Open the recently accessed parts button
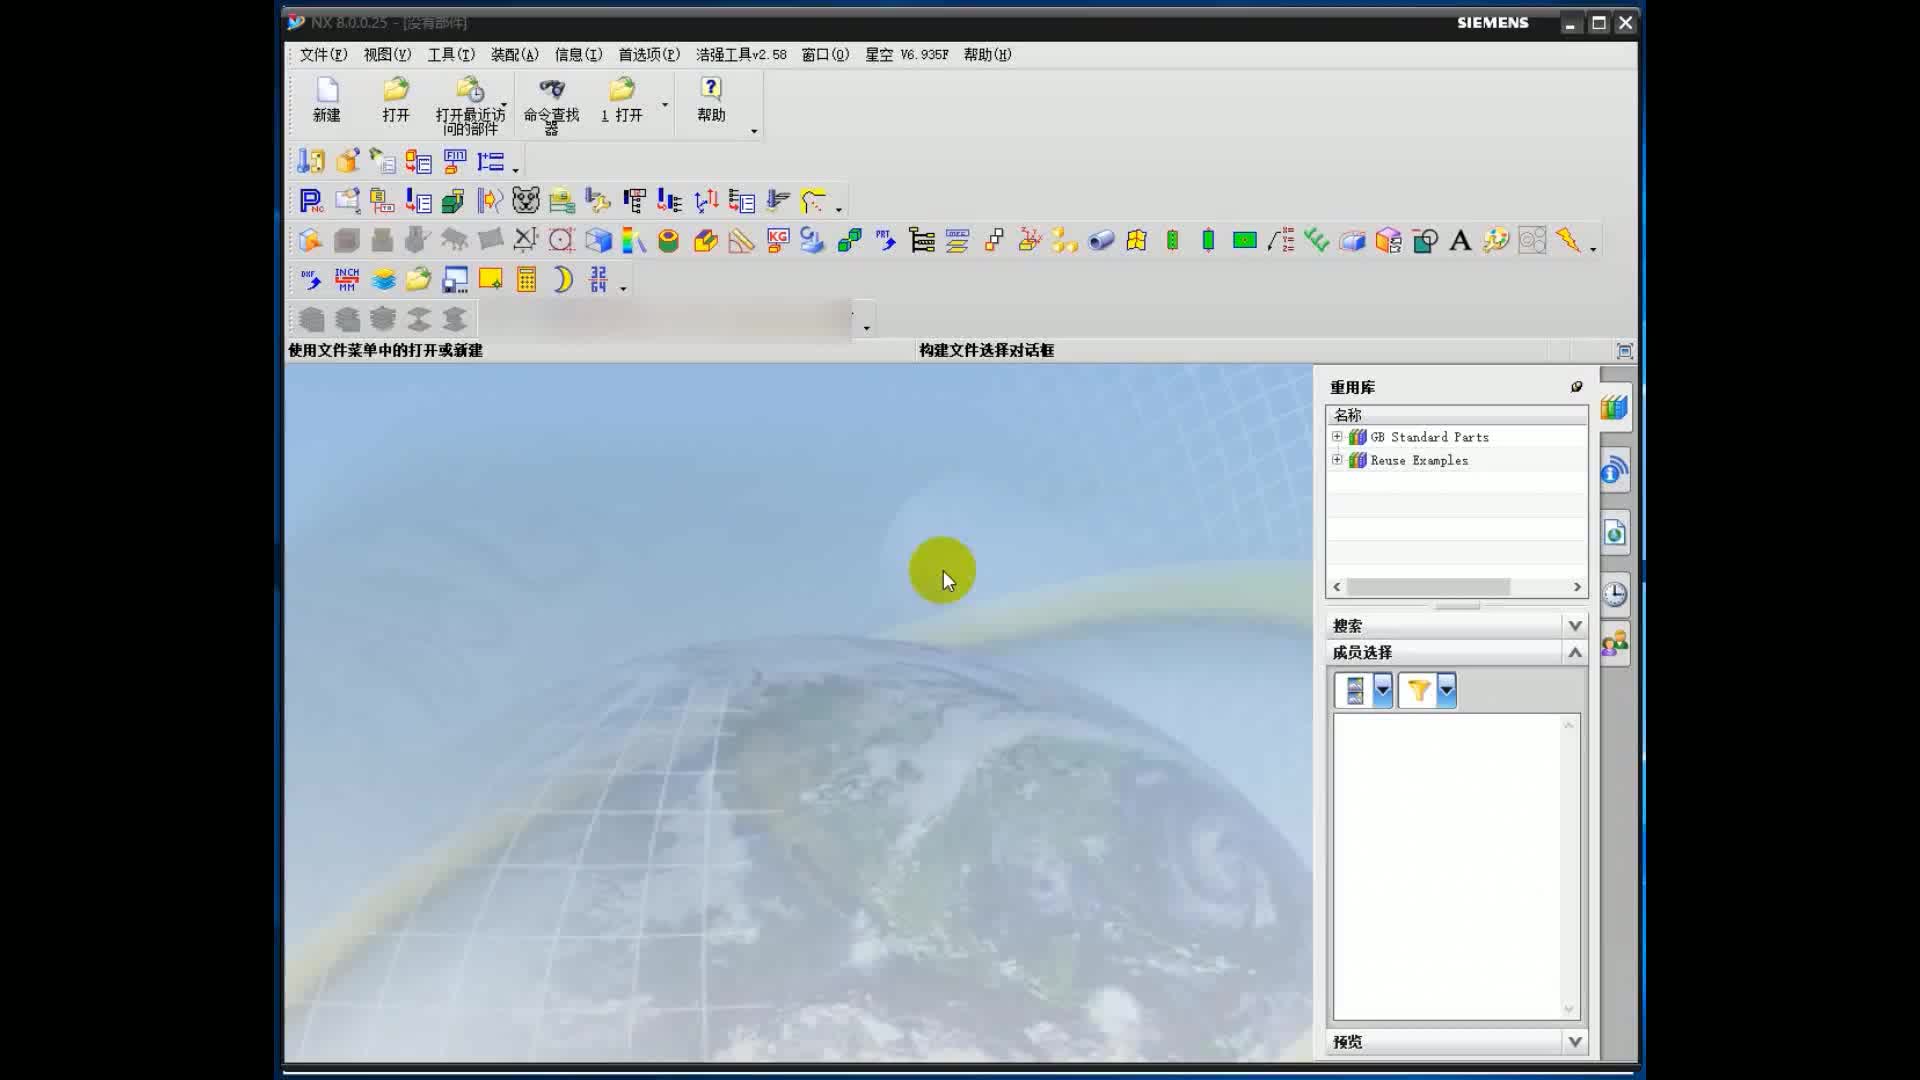This screenshot has width=1920, height=1080. [x=470, y=104]
